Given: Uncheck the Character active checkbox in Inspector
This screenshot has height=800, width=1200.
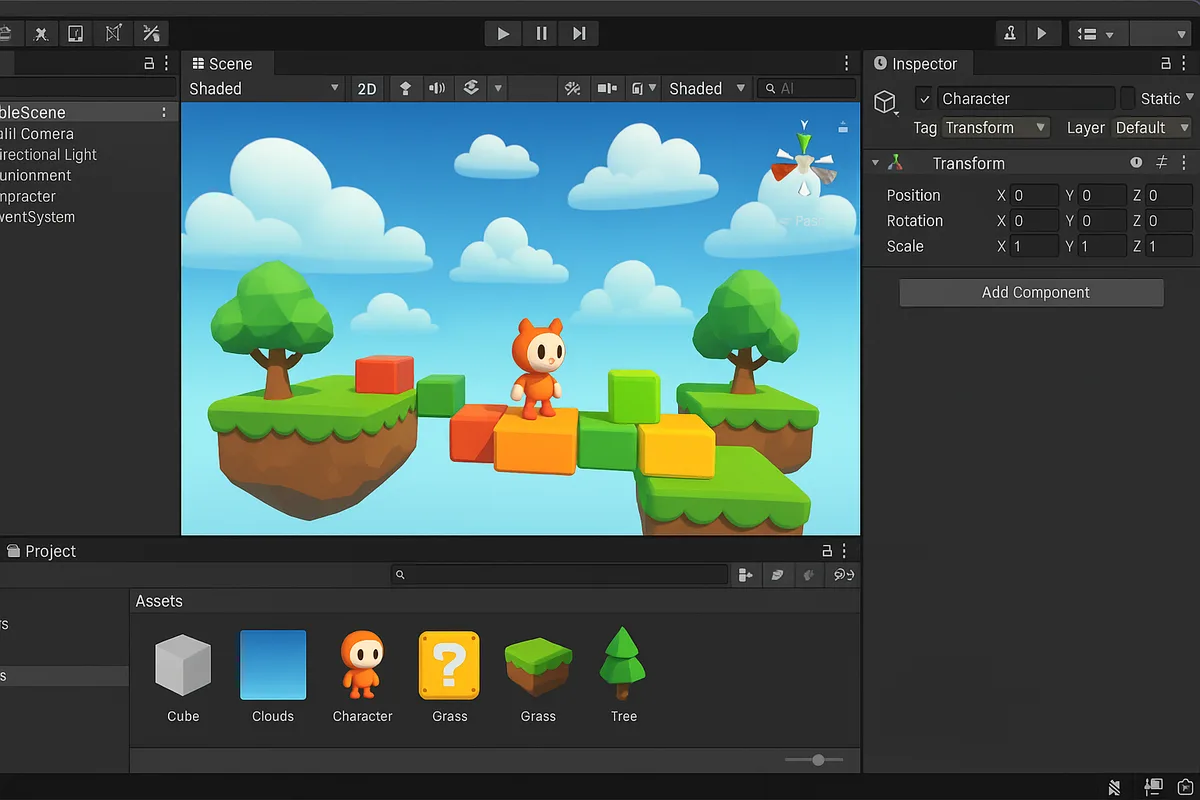Looking at the screenshot, I should pos(925,98).
